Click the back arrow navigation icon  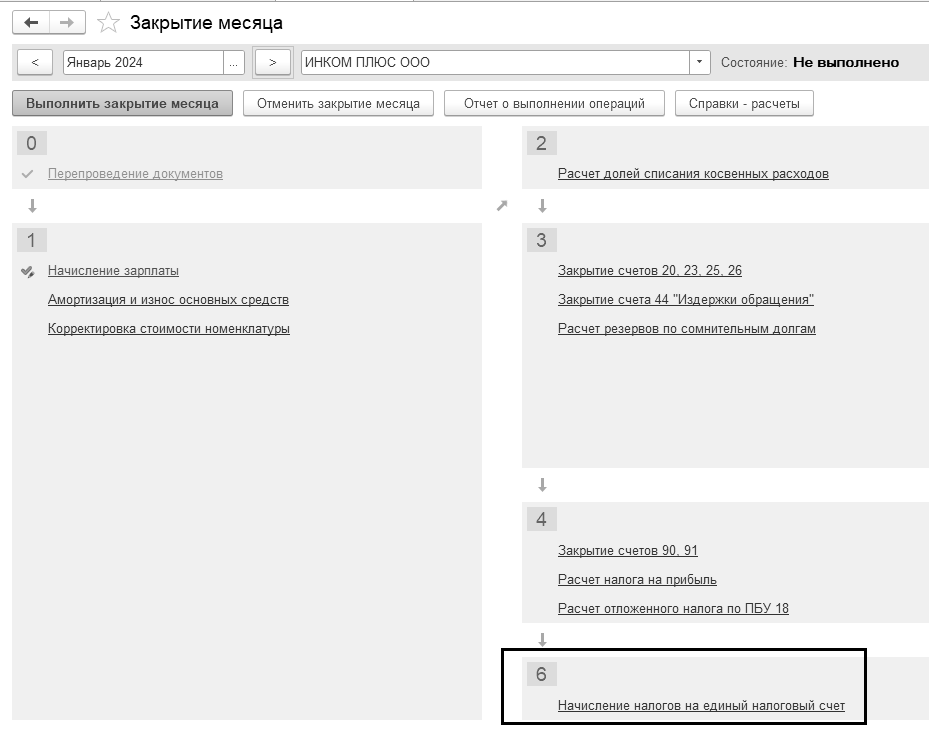pyautogui.click(x=31, y=23)
